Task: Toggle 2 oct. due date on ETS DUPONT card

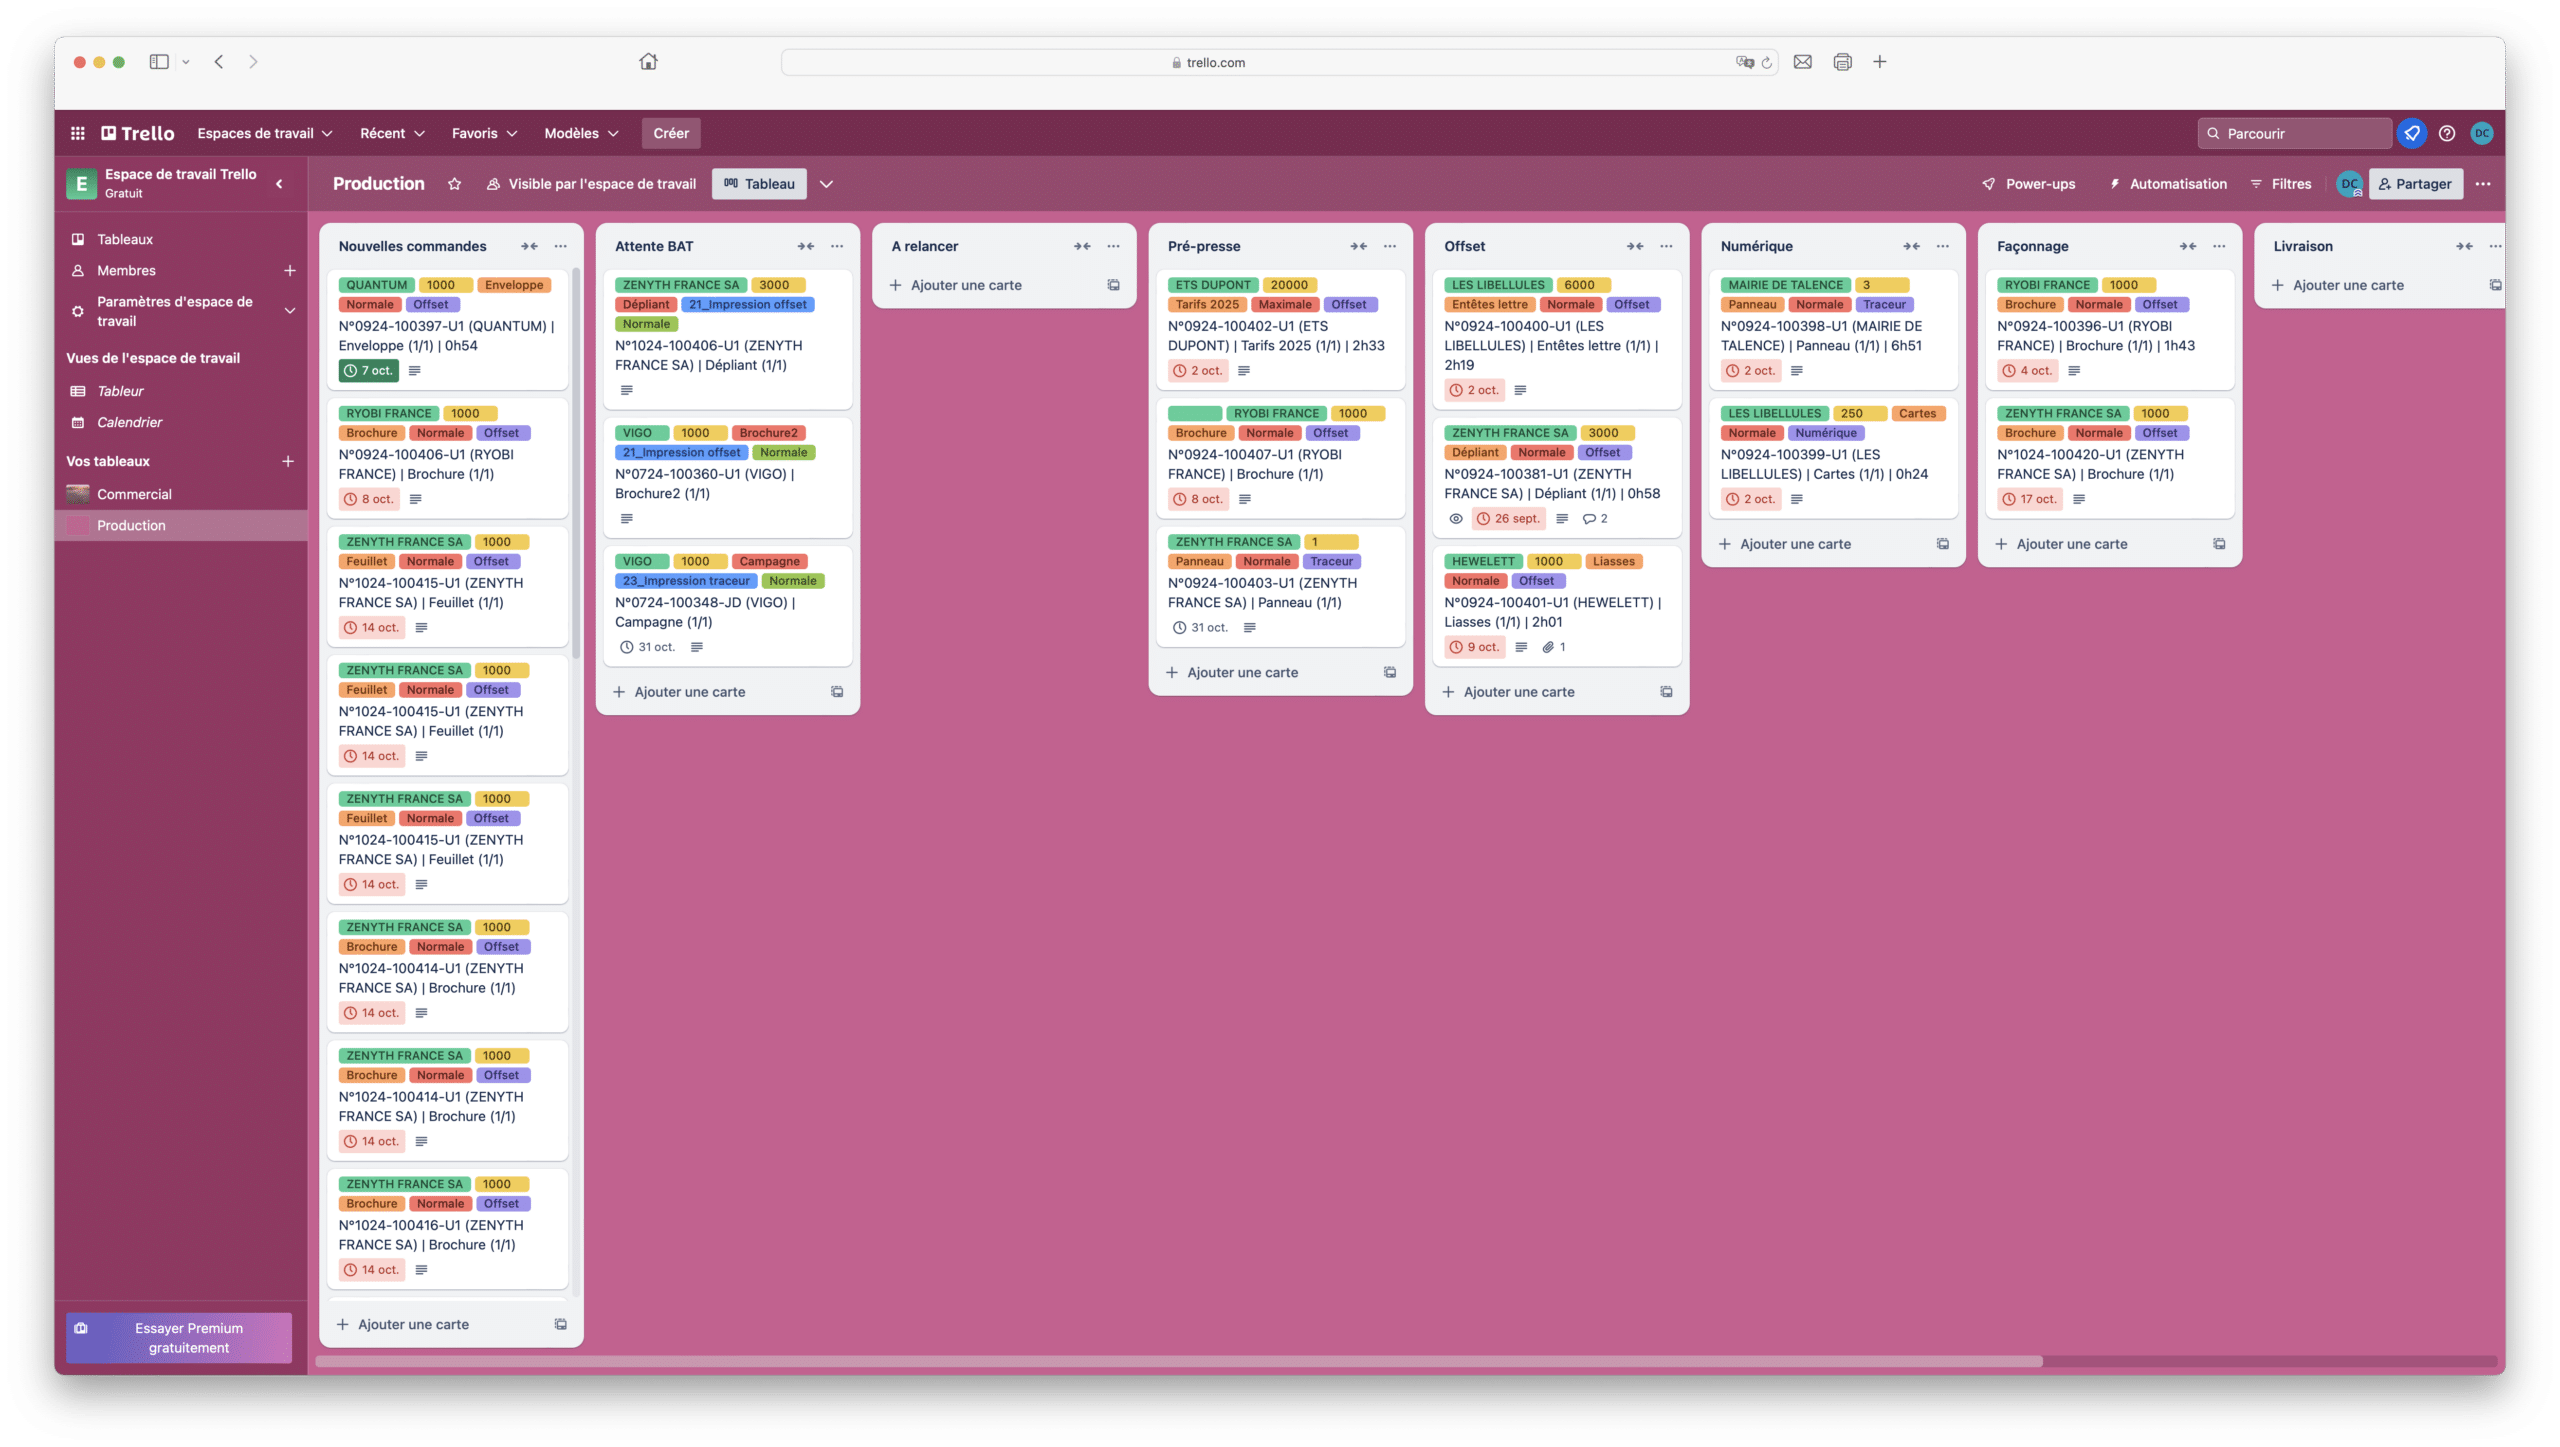Action: [x=1198, y=370]
